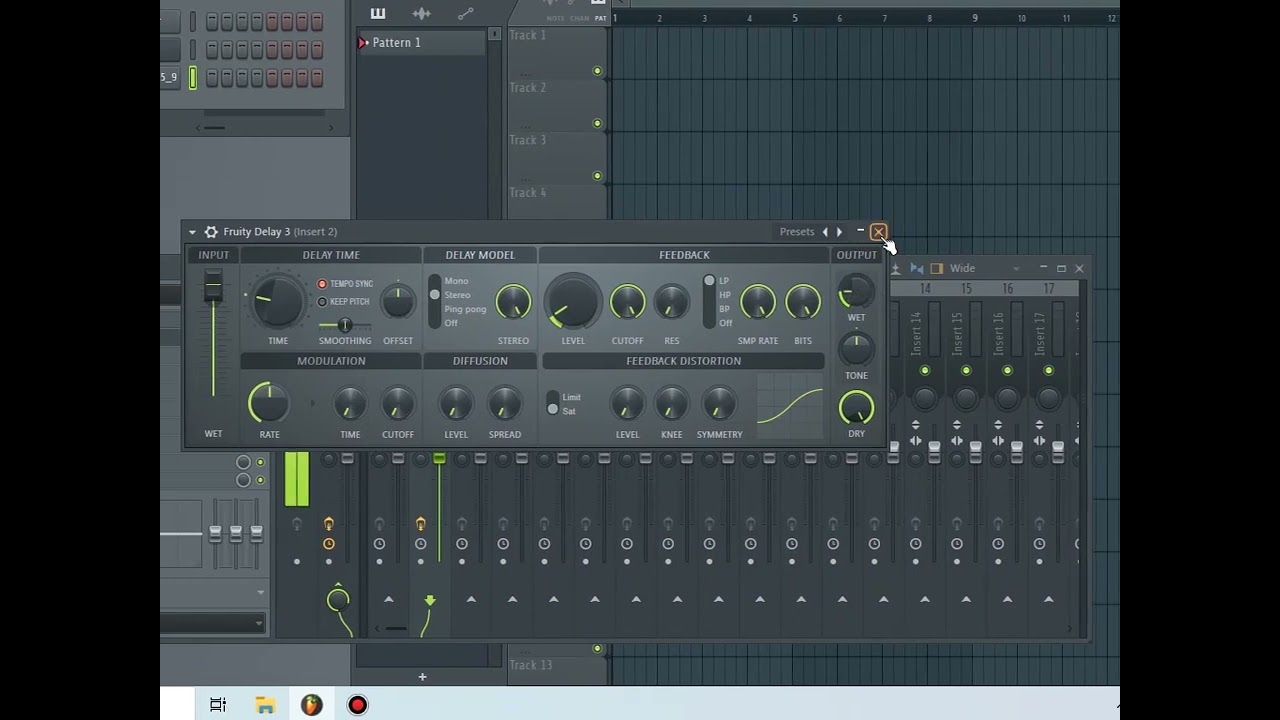This screenshot has height=720, width=1280.
Task: Open the Task View icon on the taskbar
Action: tap(218, 705)
